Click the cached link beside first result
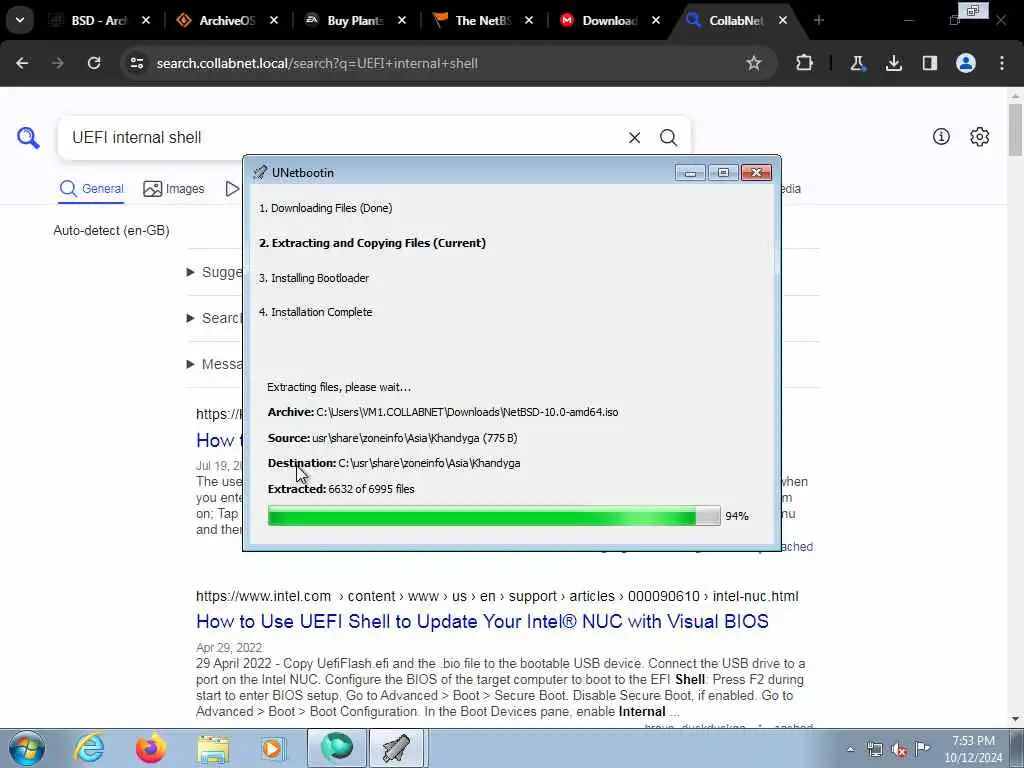The height and width of the screenshot is (768, 1024). [797, 547]
